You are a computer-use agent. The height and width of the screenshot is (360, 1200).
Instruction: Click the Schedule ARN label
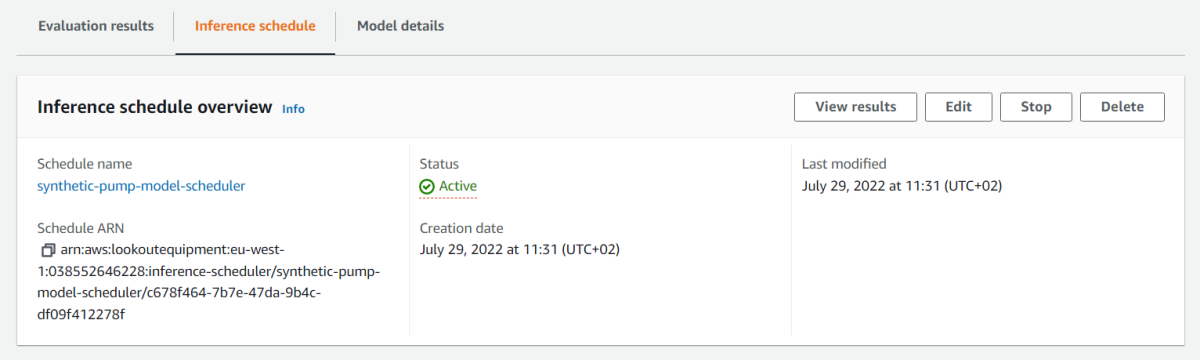80,227
